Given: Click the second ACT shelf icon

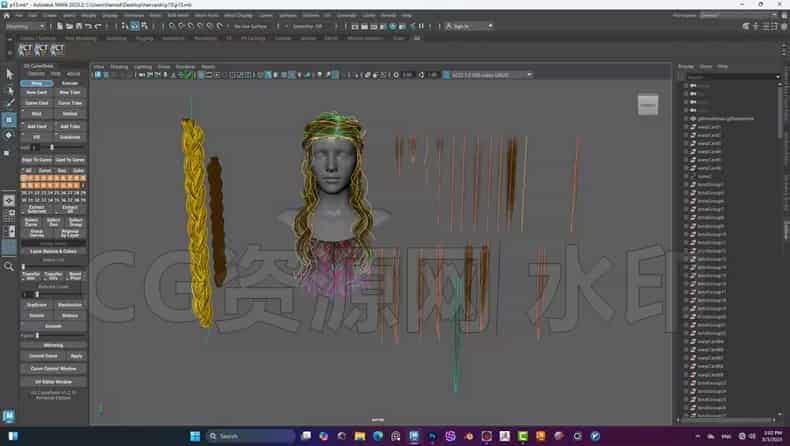Looking at the screenshot, I should [41, 49].
